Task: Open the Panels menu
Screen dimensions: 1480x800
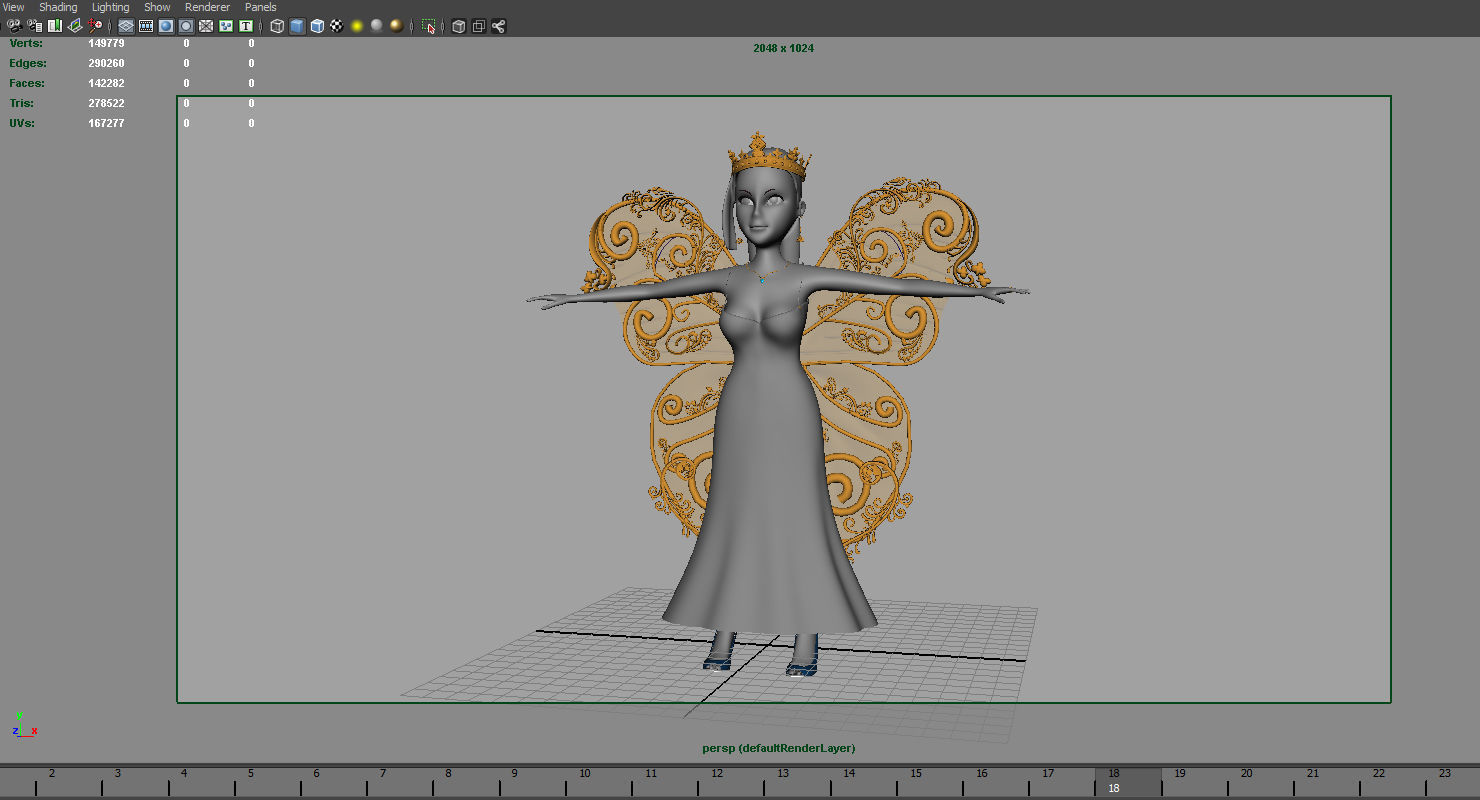Action: pyautogui.click(x=260, y=7)
